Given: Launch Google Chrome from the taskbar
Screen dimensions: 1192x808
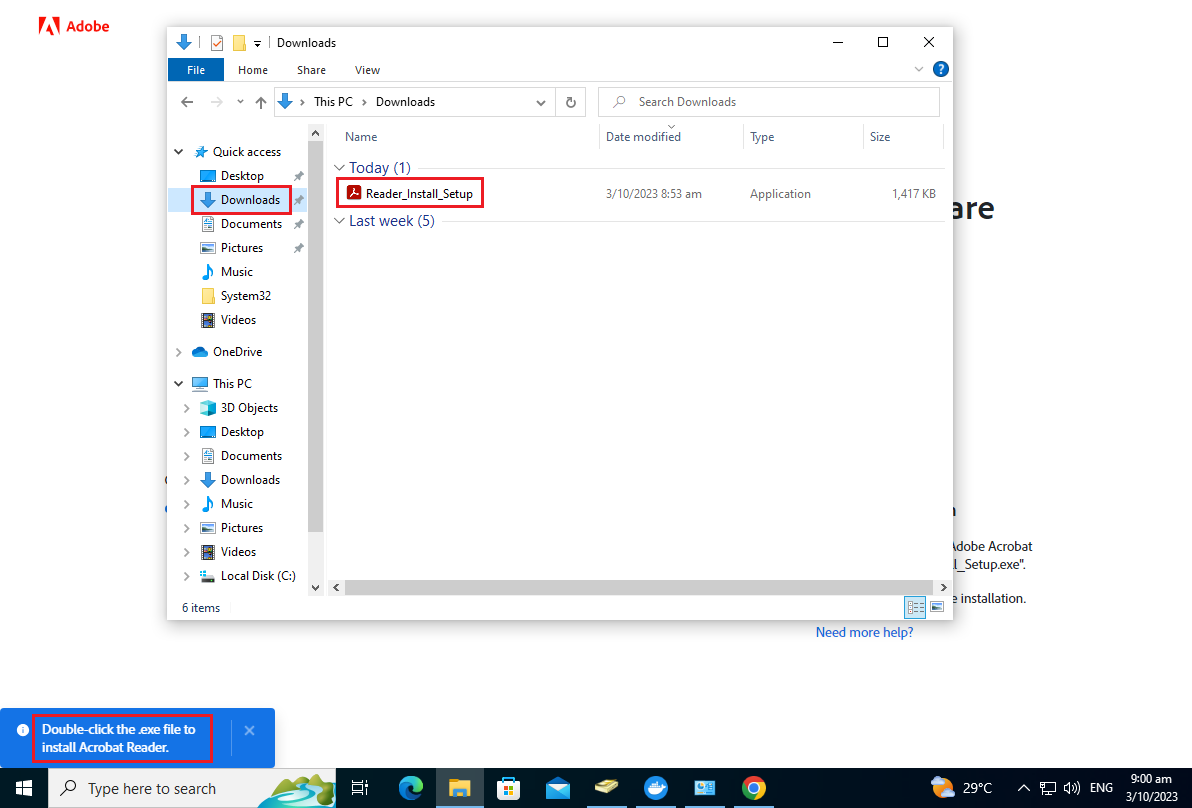Looking at the screenshot, I should click(753, 788).
